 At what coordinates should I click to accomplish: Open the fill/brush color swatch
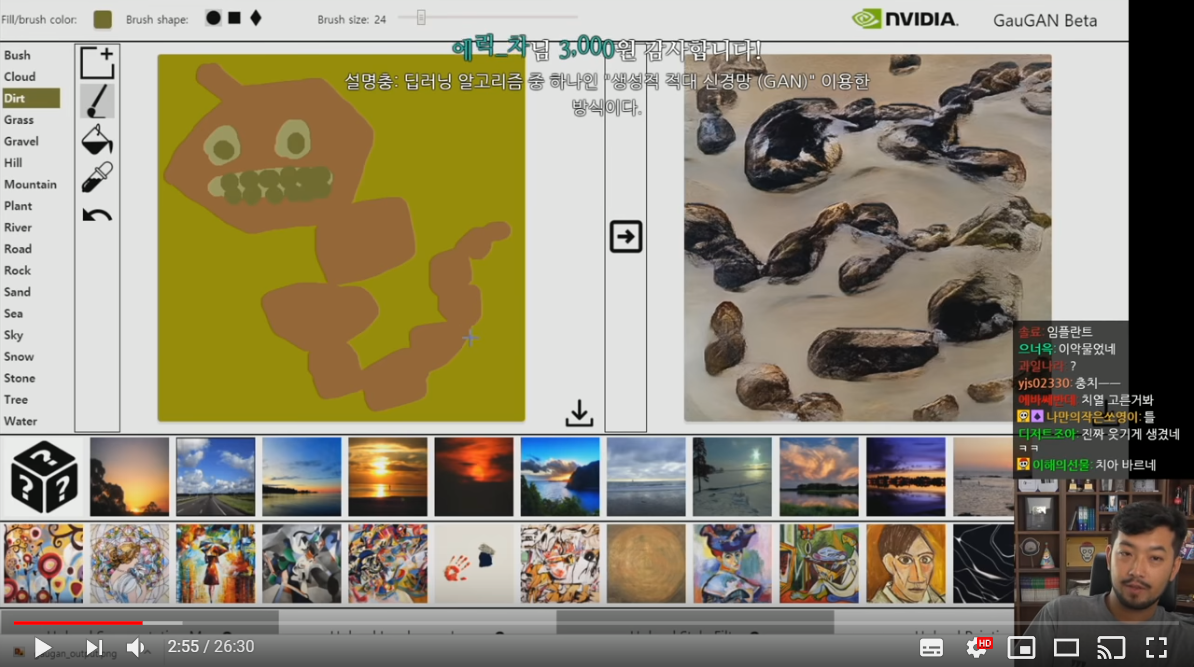pos(102,19)
